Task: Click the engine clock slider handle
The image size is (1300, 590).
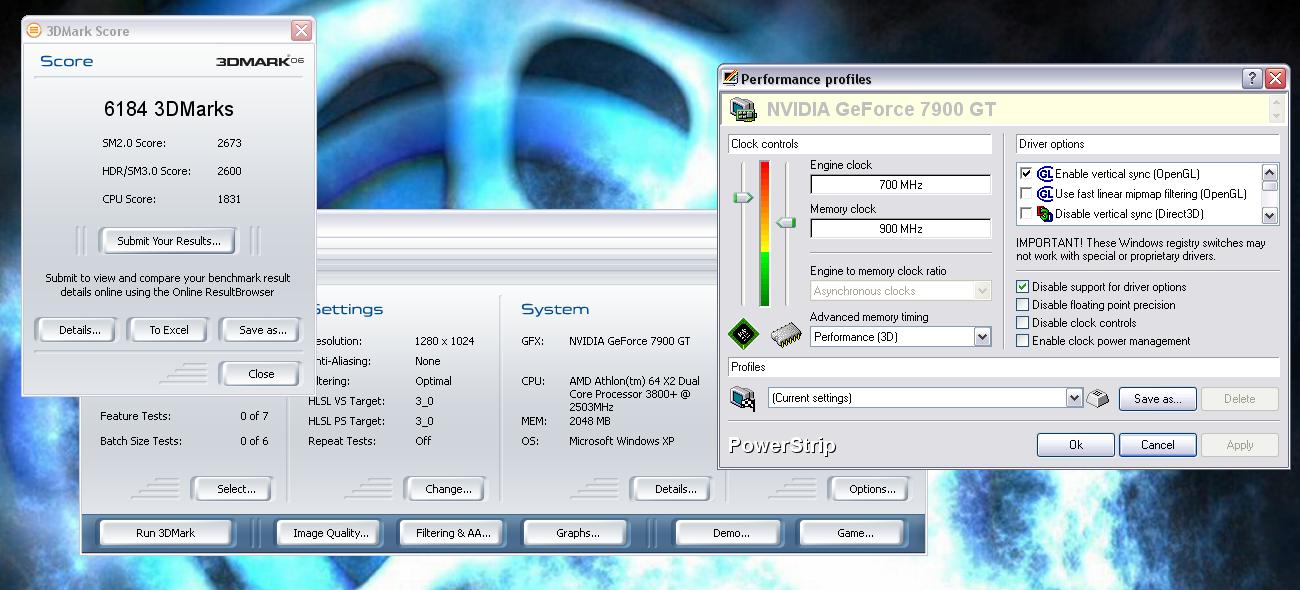Action: (743, 198)
